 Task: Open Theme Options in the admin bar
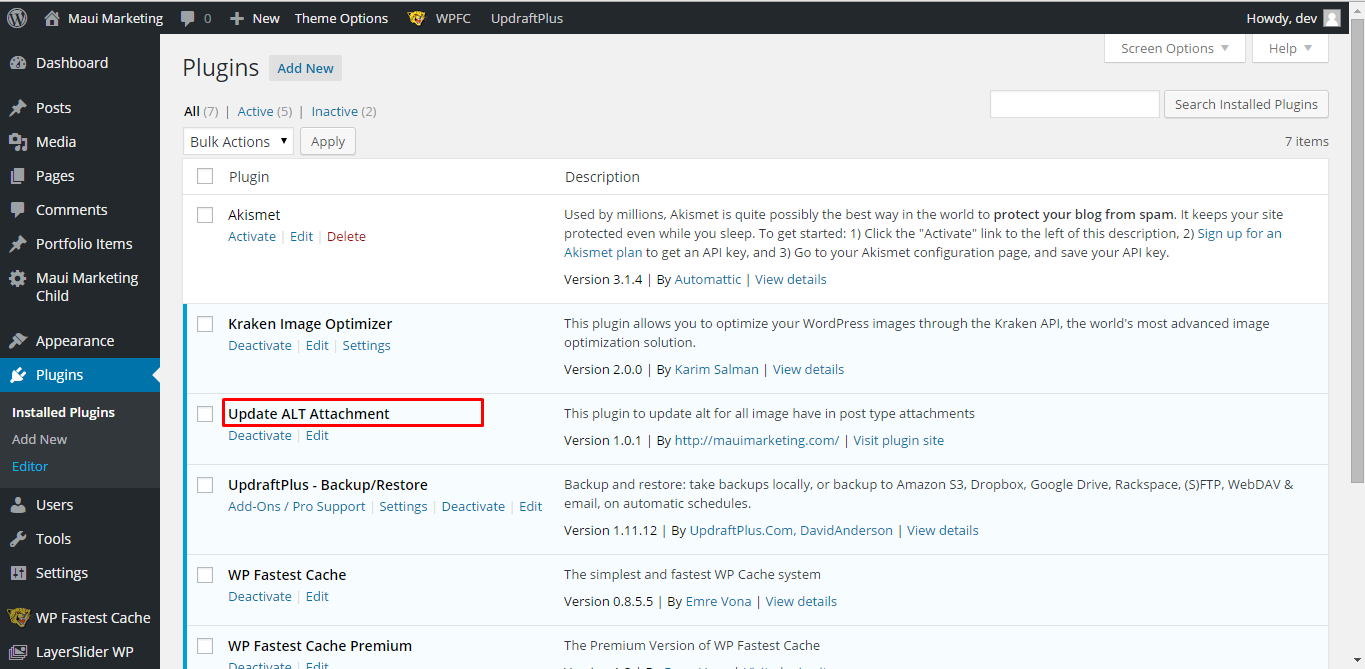tap(341, 18)
